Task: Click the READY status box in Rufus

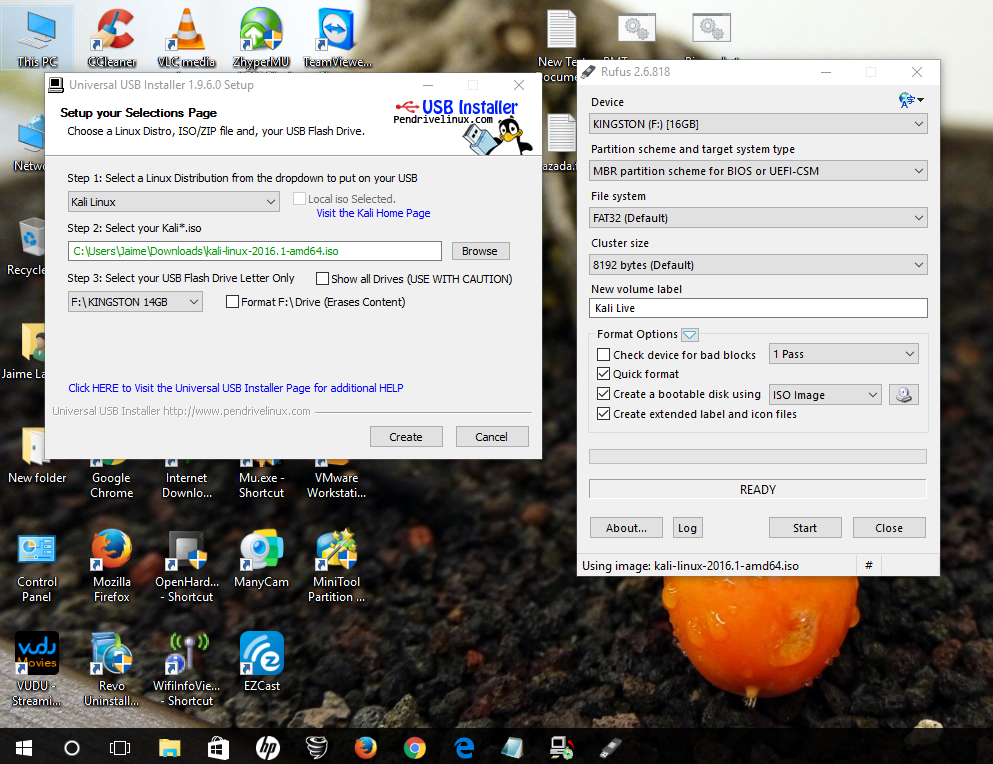Action: [x=757, y=489]
